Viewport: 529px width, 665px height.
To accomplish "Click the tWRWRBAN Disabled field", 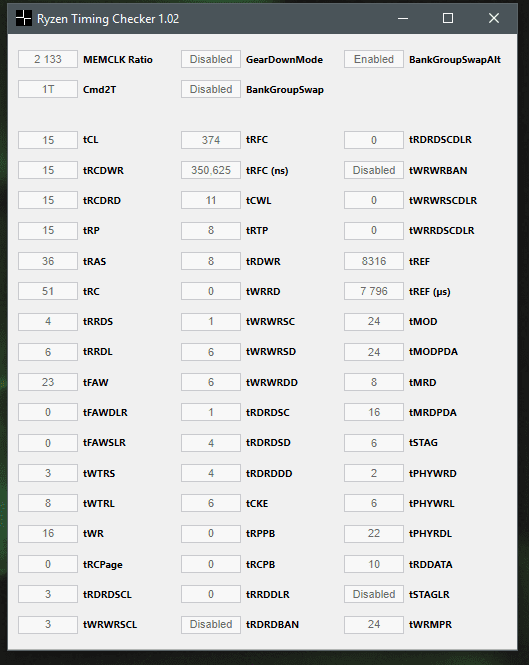I will pos(374,170).
